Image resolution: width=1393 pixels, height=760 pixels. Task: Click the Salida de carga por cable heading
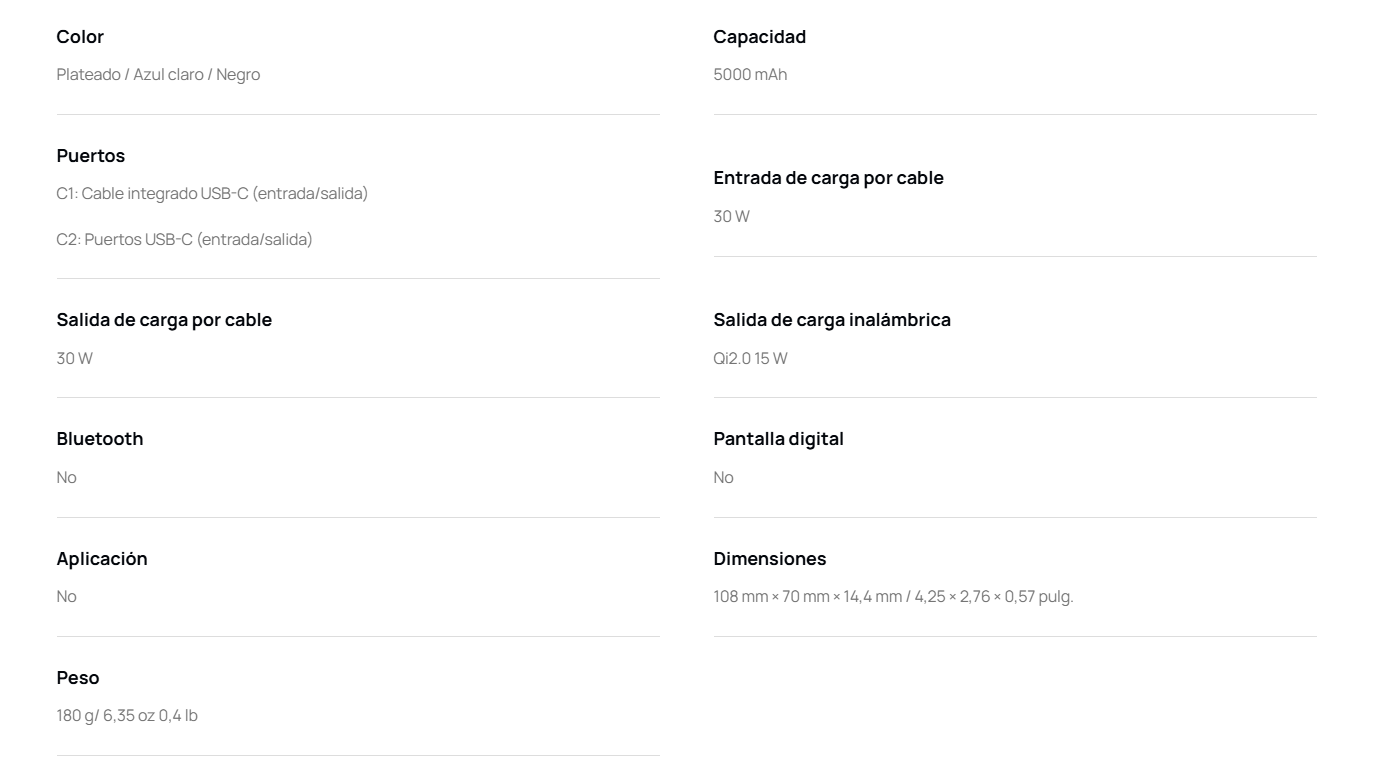pyautogui.click(x=164, y=320)
